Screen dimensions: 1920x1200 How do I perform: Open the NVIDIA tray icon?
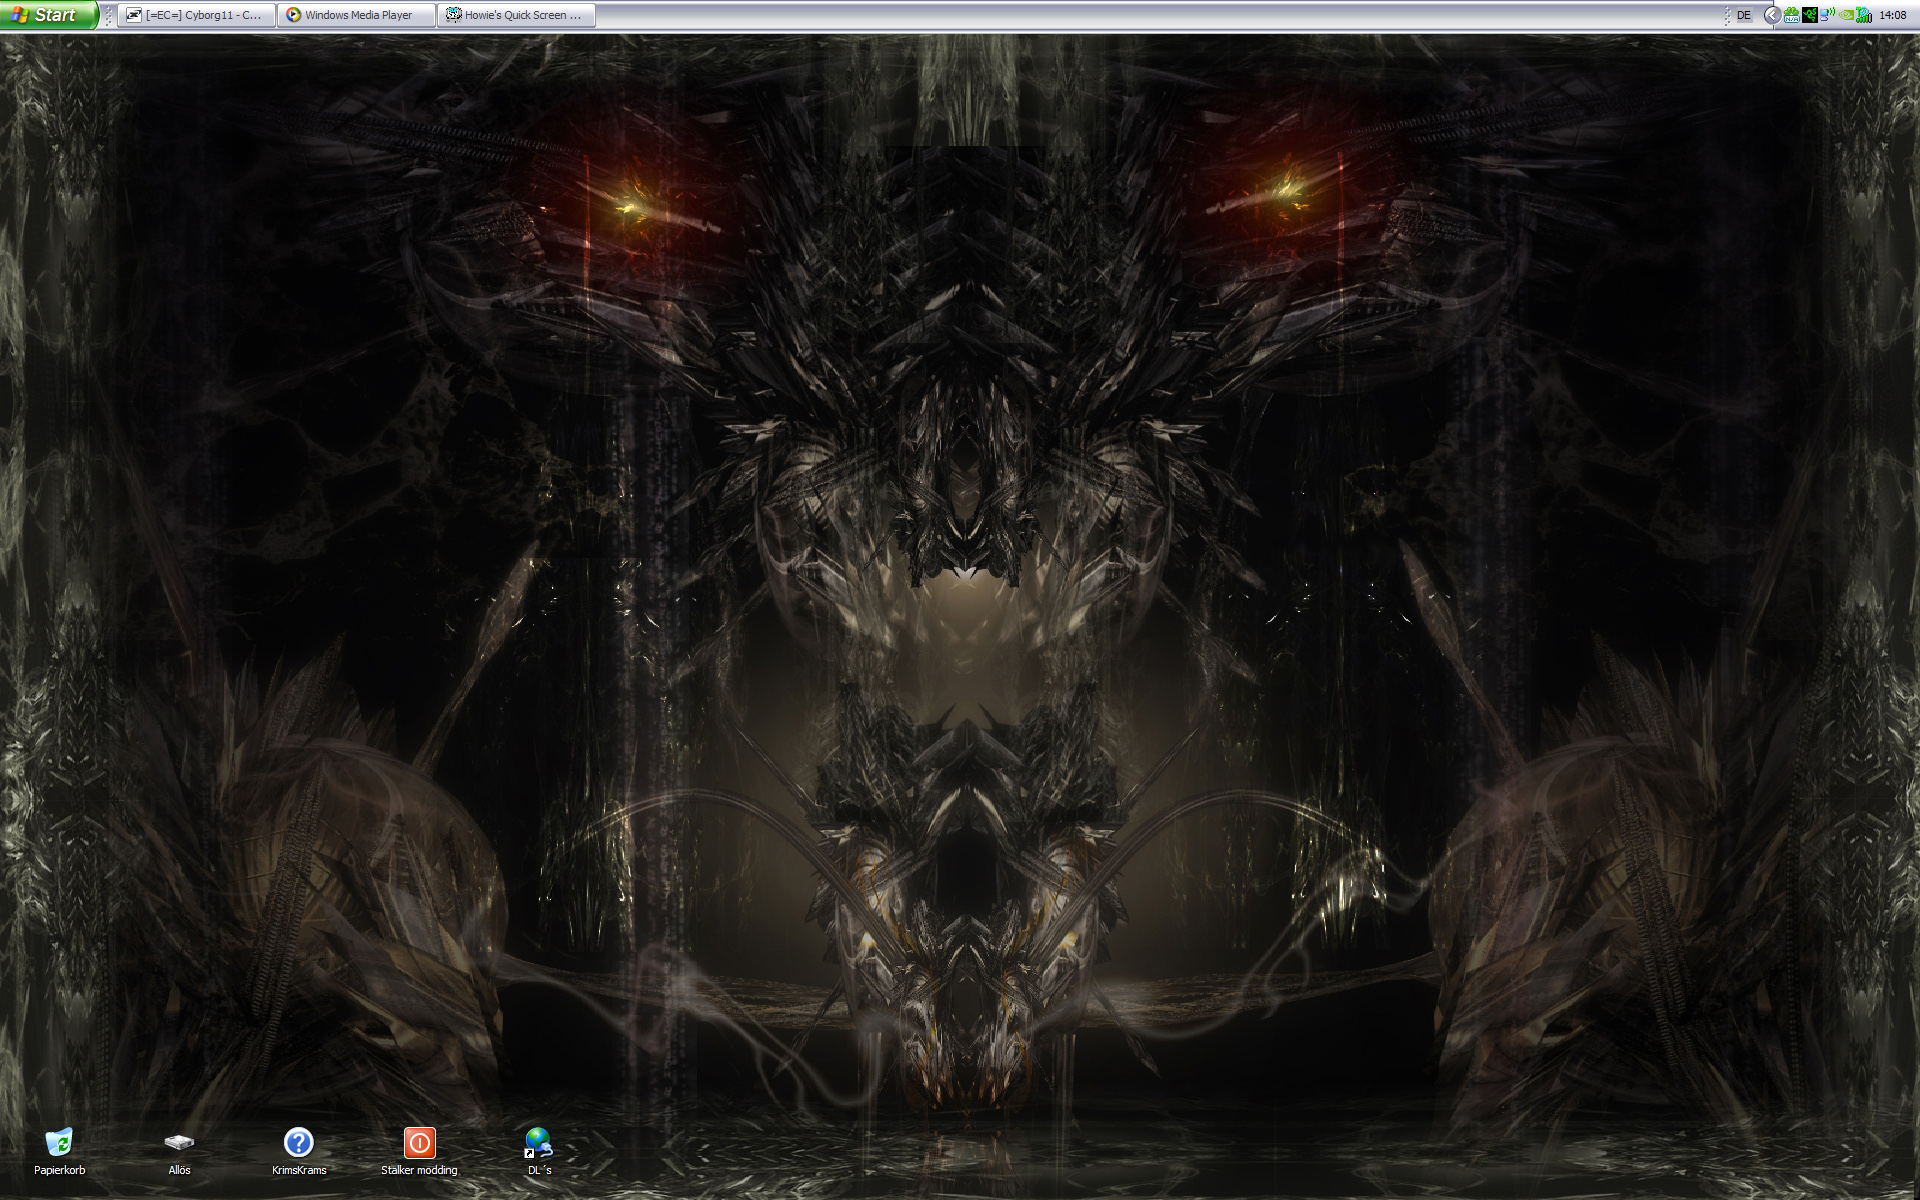pyautogui.click(x=1846, y=15)
